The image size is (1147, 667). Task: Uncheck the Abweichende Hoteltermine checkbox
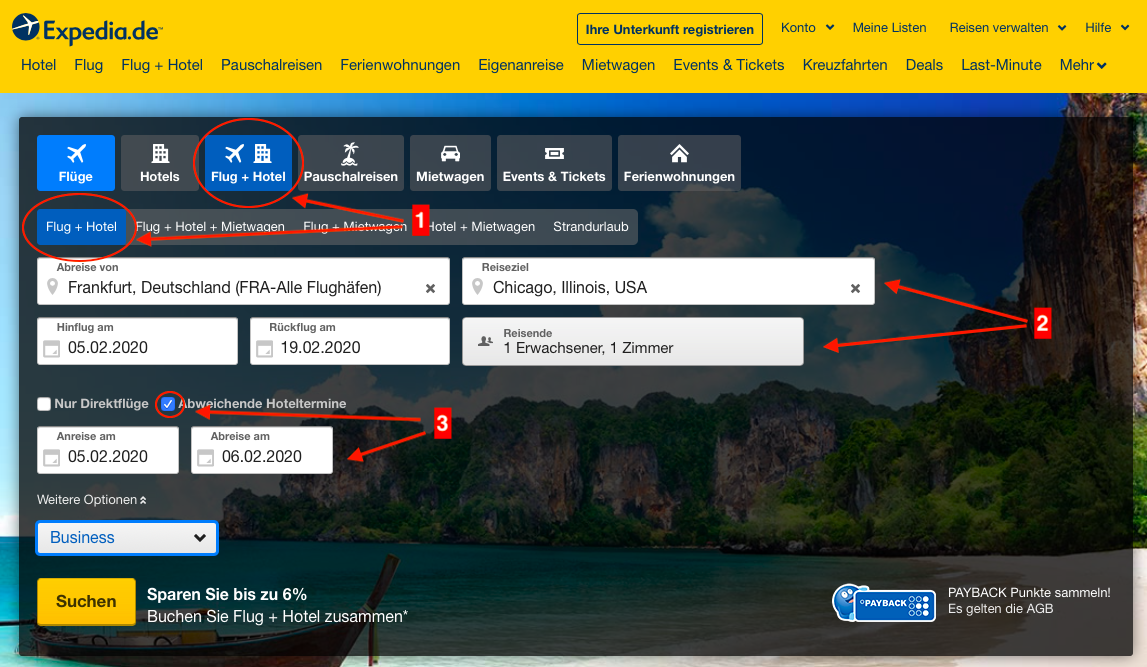click(168, 404)
